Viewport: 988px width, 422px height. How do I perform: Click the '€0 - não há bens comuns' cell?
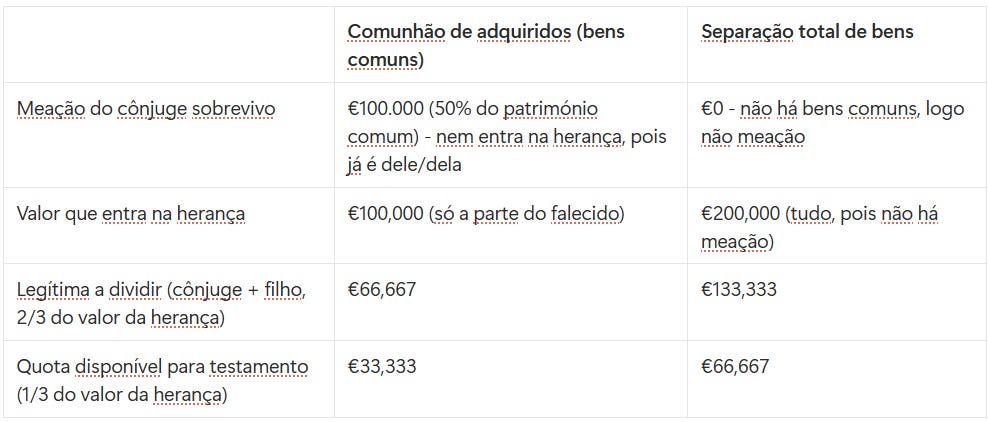point(832,123)
